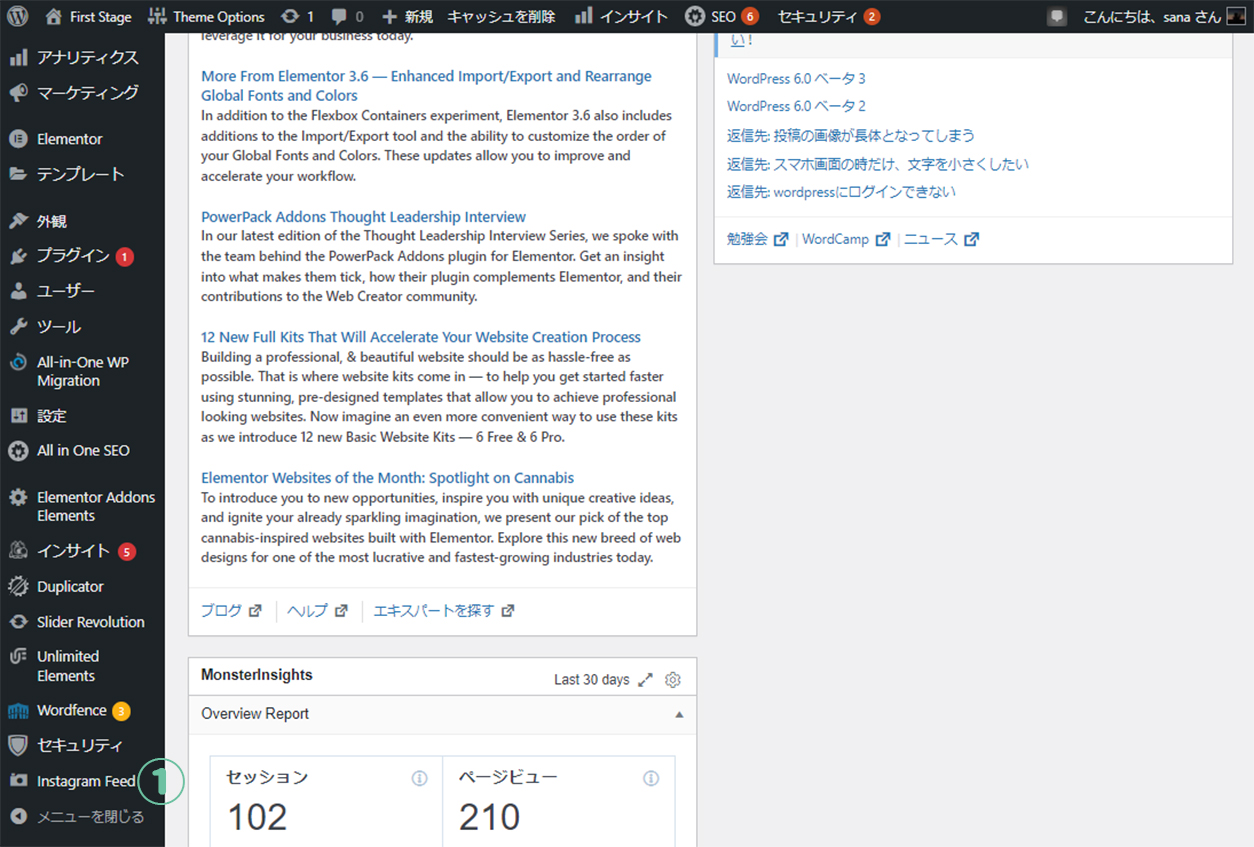Click the info icon beside セッション
Viewport: 1254px width, 847px height.
420,778
